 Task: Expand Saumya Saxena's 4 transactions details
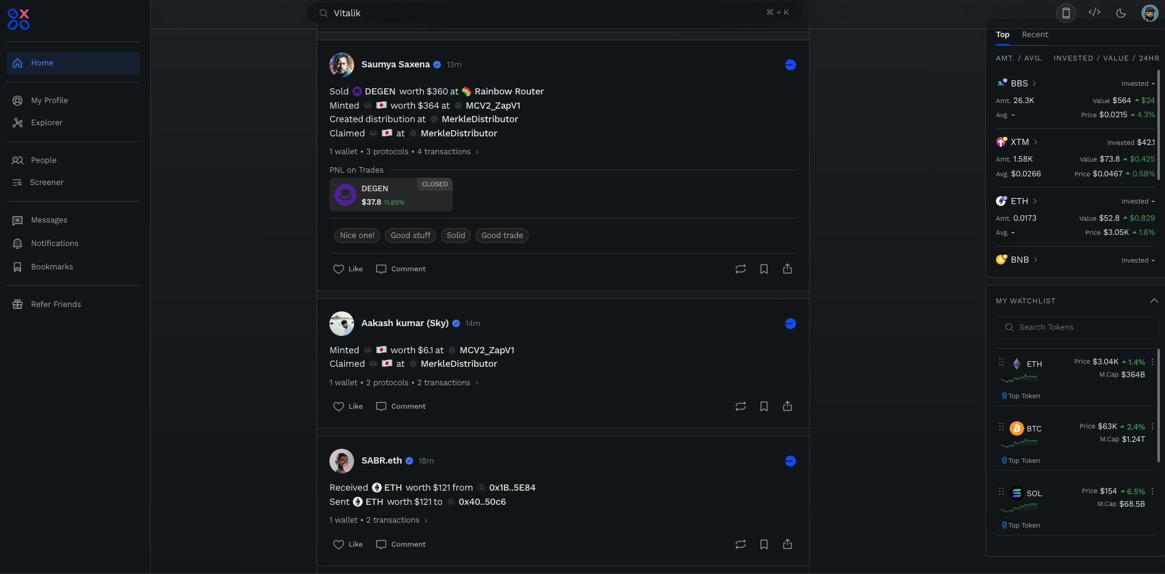pyautogui.click(x=448, y=152)
